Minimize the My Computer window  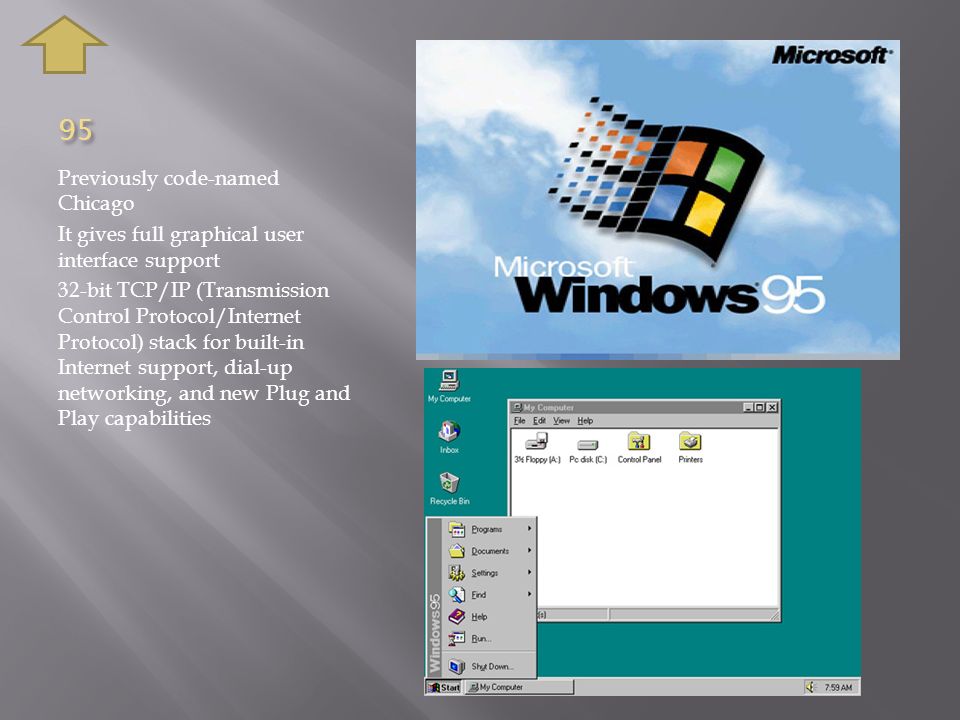point(748,407)
